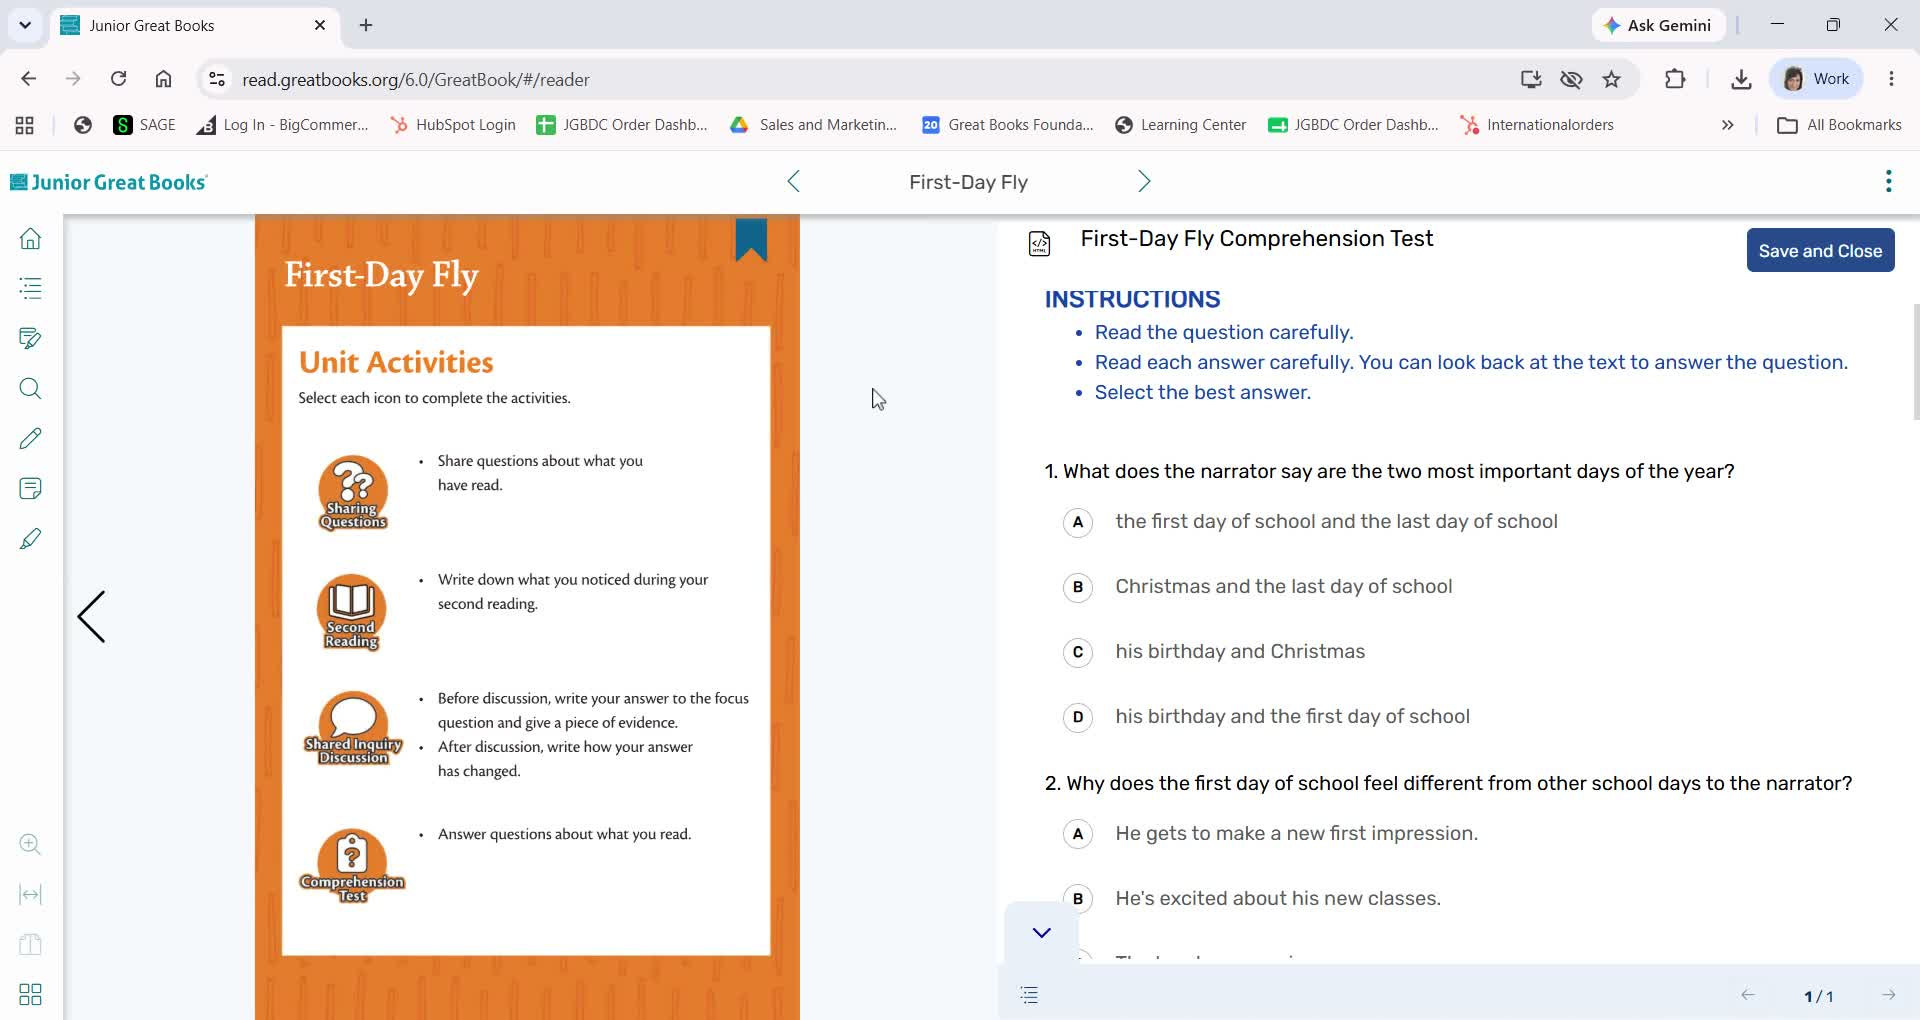Expand the test panel down chevron
Screen dimensions: 1920x1020
1041,933
